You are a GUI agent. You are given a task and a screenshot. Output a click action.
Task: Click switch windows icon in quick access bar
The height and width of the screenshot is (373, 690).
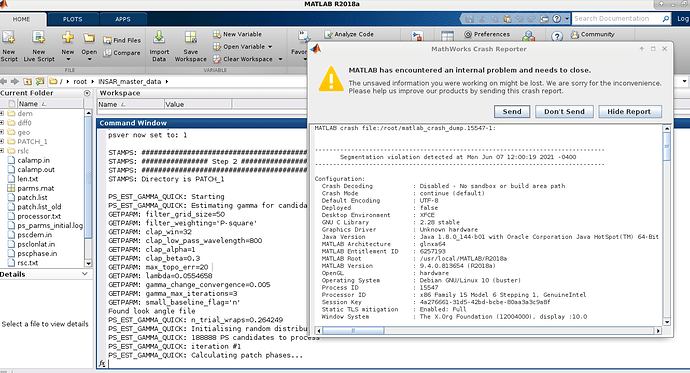544,18
